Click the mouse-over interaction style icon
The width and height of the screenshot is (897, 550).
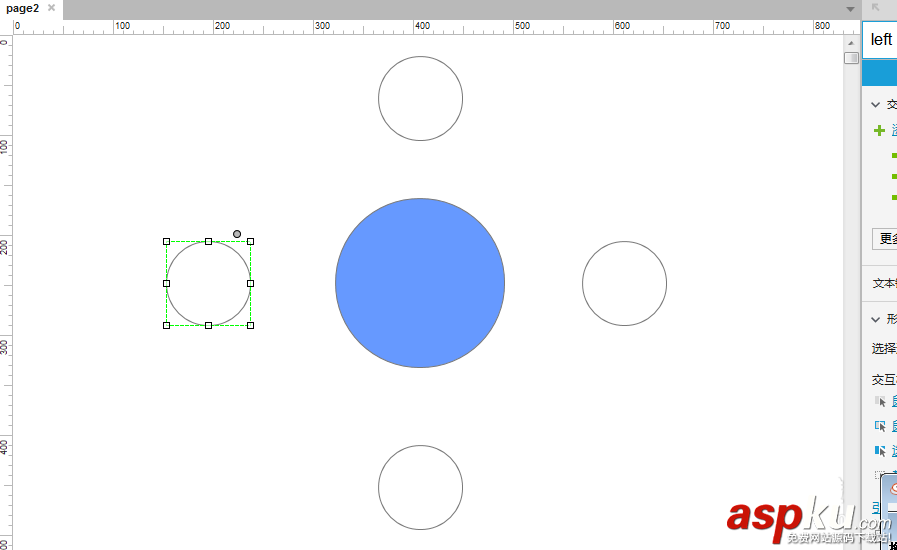point(880,402)
